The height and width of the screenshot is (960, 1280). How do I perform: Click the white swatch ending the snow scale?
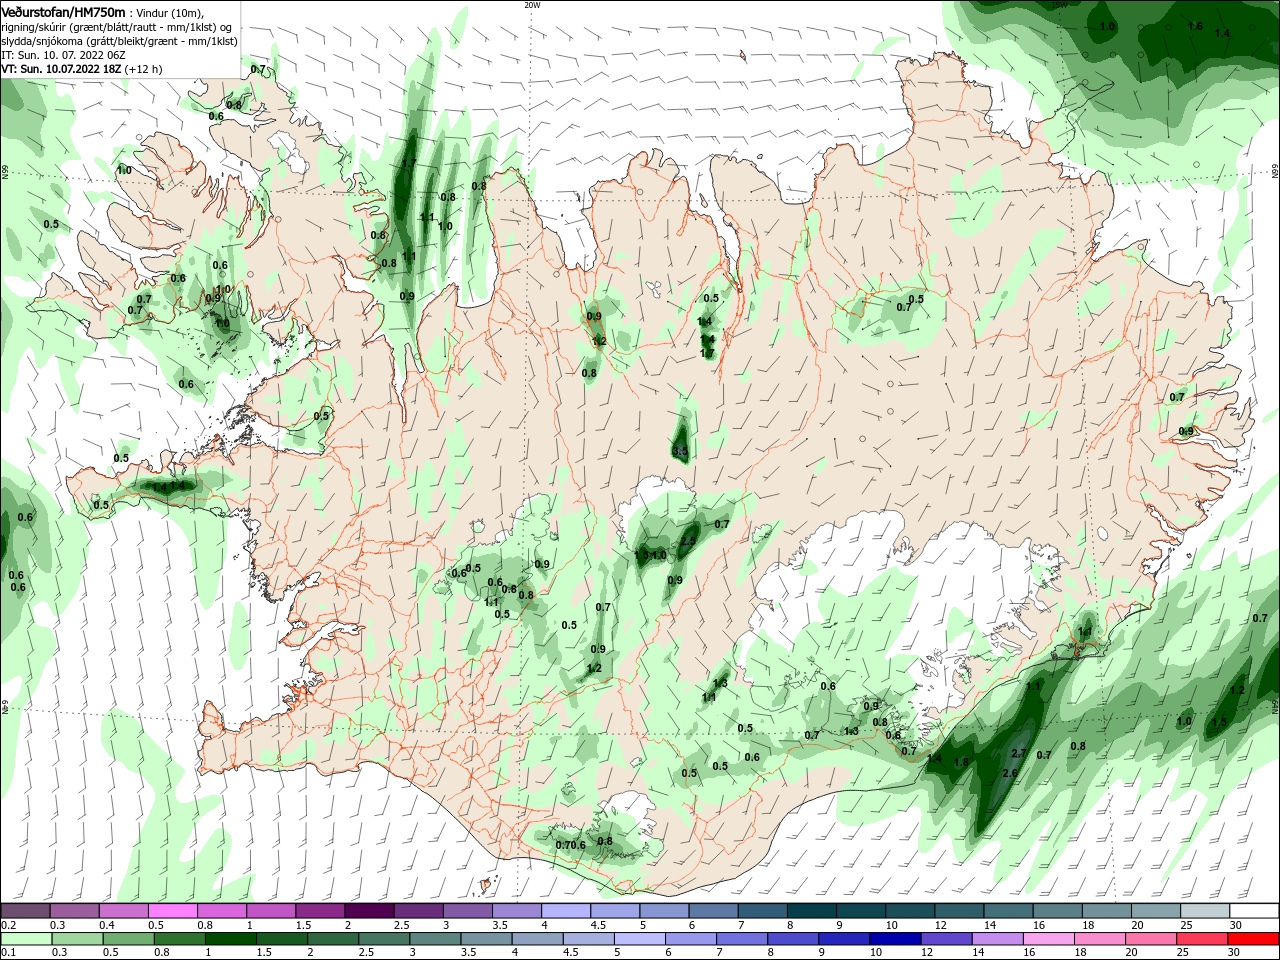pyautogui.click(x=1255, y=911)
